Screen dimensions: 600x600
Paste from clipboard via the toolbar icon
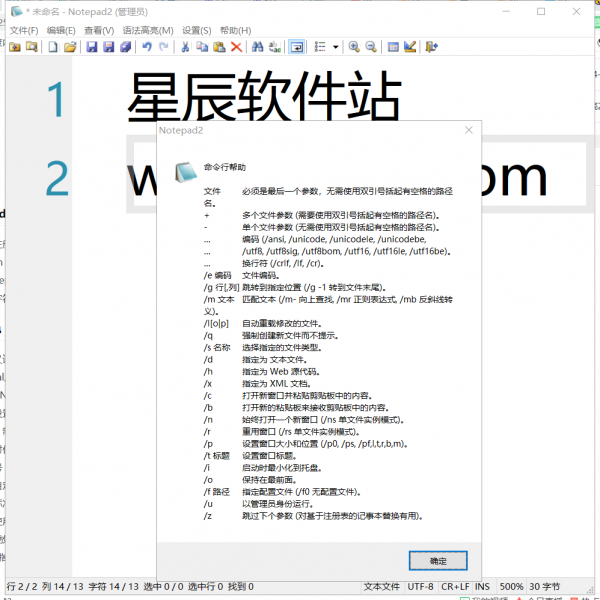[219, 47]
